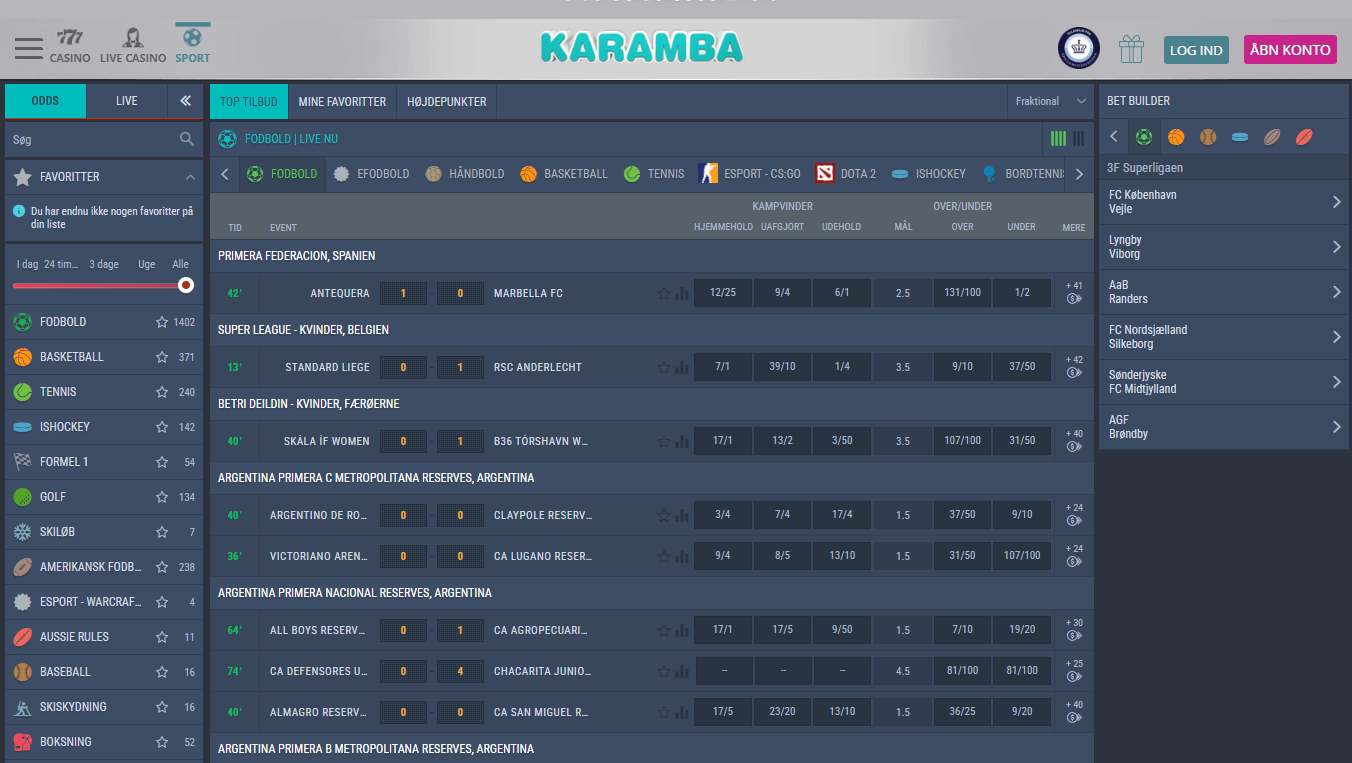Open Boksning in the sports list
The image size is (1352, 763).
[x=103, y=742]
